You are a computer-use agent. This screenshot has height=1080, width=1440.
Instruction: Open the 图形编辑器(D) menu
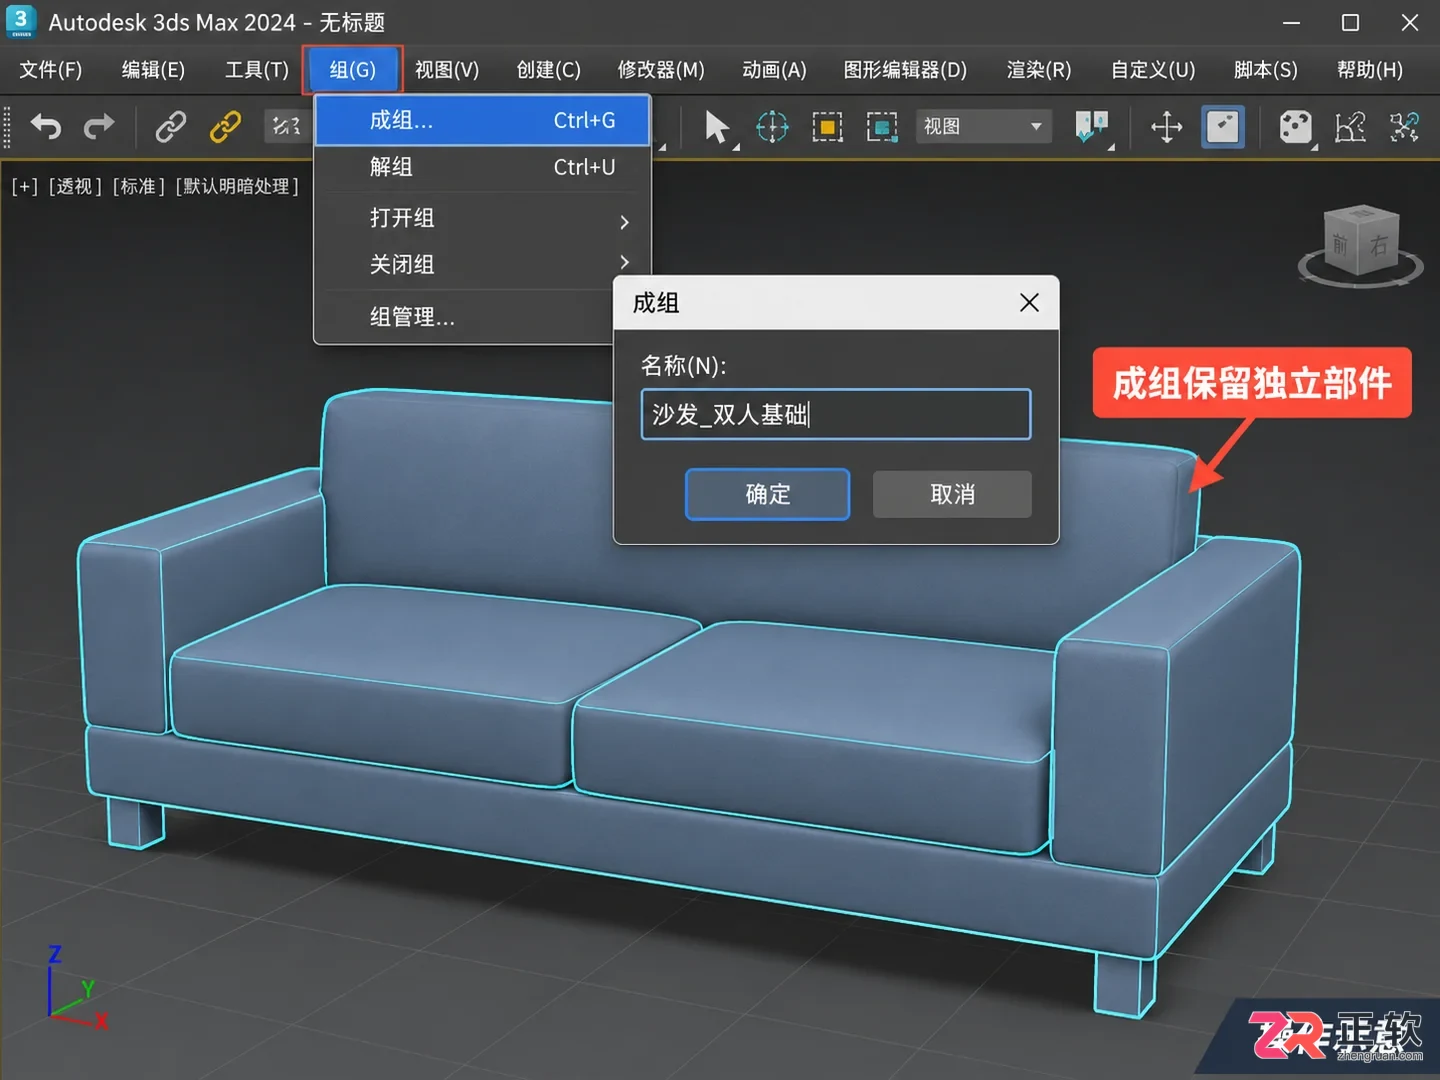click(905, 70)
